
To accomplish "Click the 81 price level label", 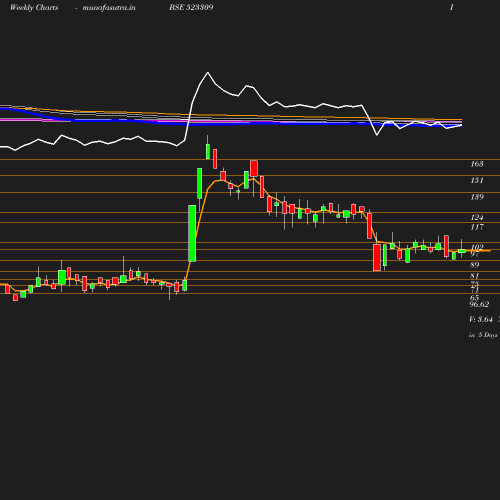I will point(475,276).
